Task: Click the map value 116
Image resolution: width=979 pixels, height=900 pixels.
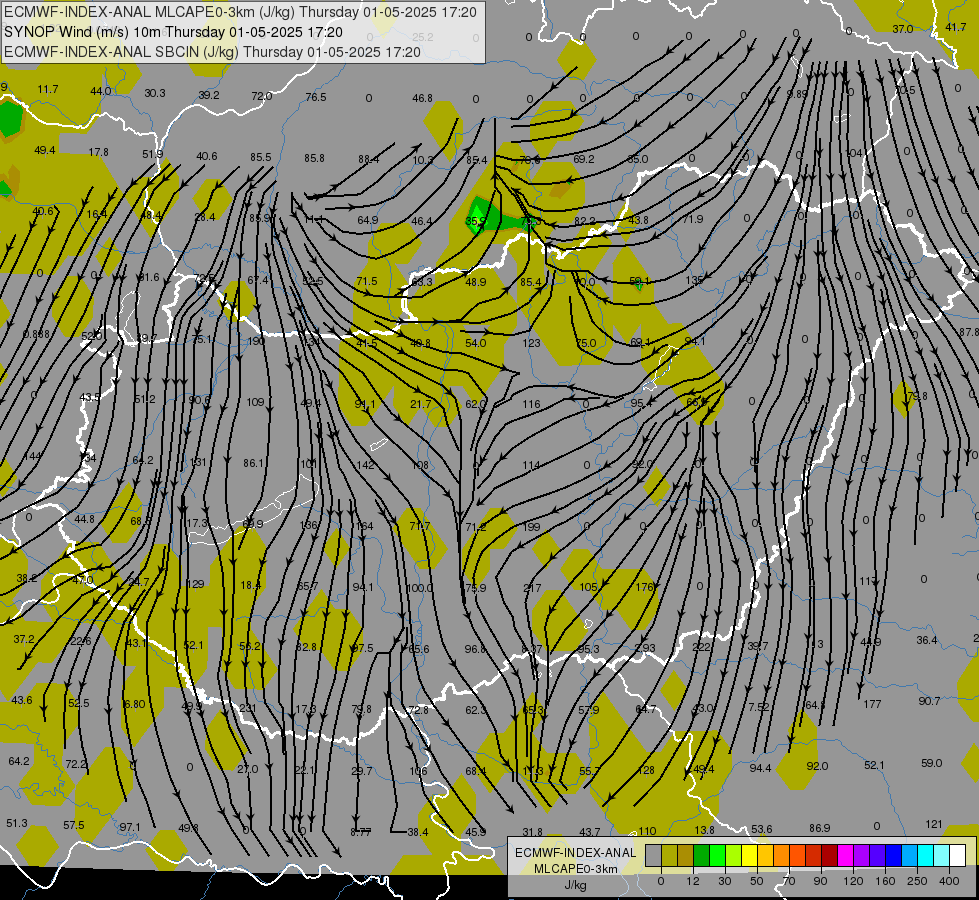Action: click(x=531, y=404)
